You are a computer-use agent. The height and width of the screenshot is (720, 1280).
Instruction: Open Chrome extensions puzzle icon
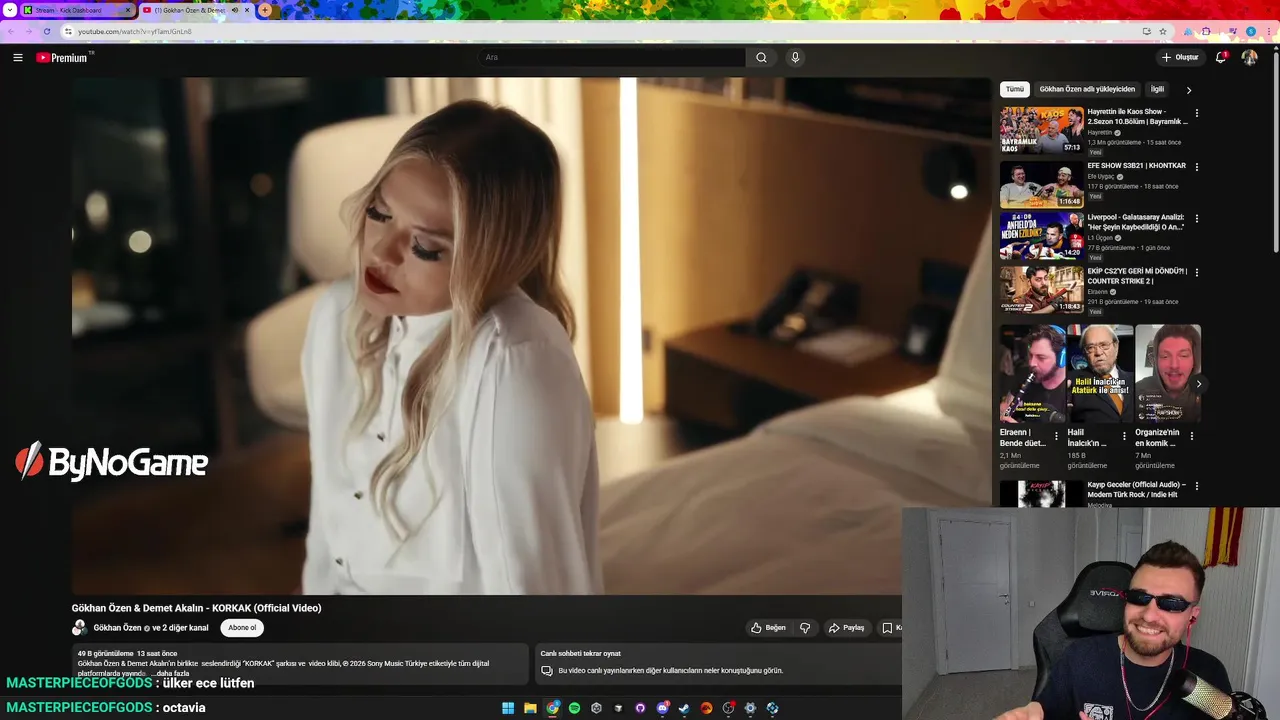[1206, 31]
